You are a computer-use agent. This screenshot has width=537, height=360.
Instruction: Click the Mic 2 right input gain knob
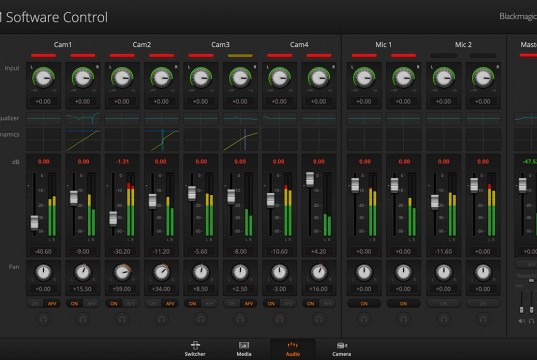(483, 78)
